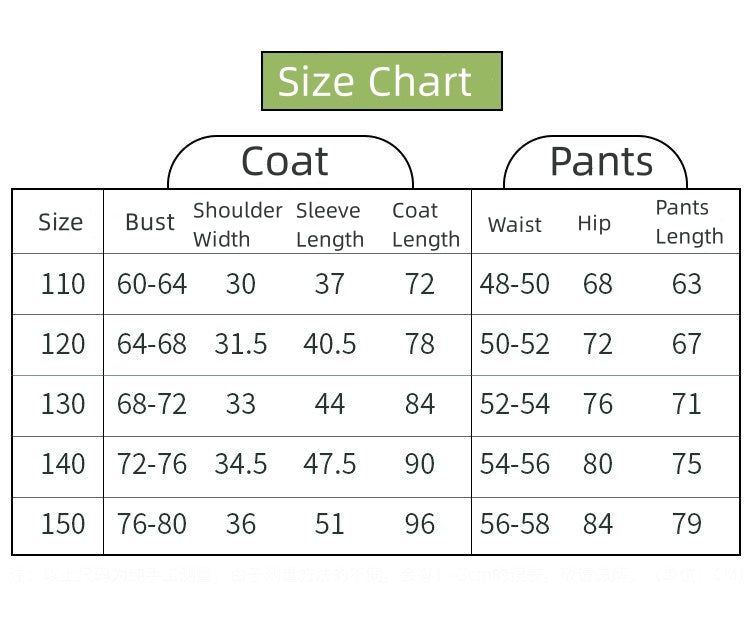Select the size 140 row label
This screenshot has width=750, height=636.
pyautogui.click(x=63, y=464)
